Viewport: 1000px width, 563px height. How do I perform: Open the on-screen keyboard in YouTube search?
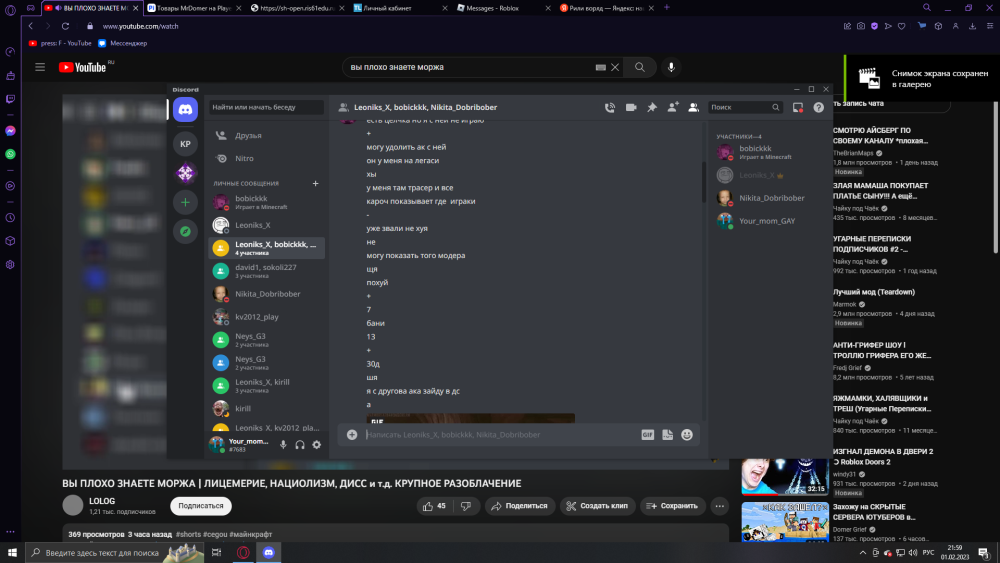point(600,67)
